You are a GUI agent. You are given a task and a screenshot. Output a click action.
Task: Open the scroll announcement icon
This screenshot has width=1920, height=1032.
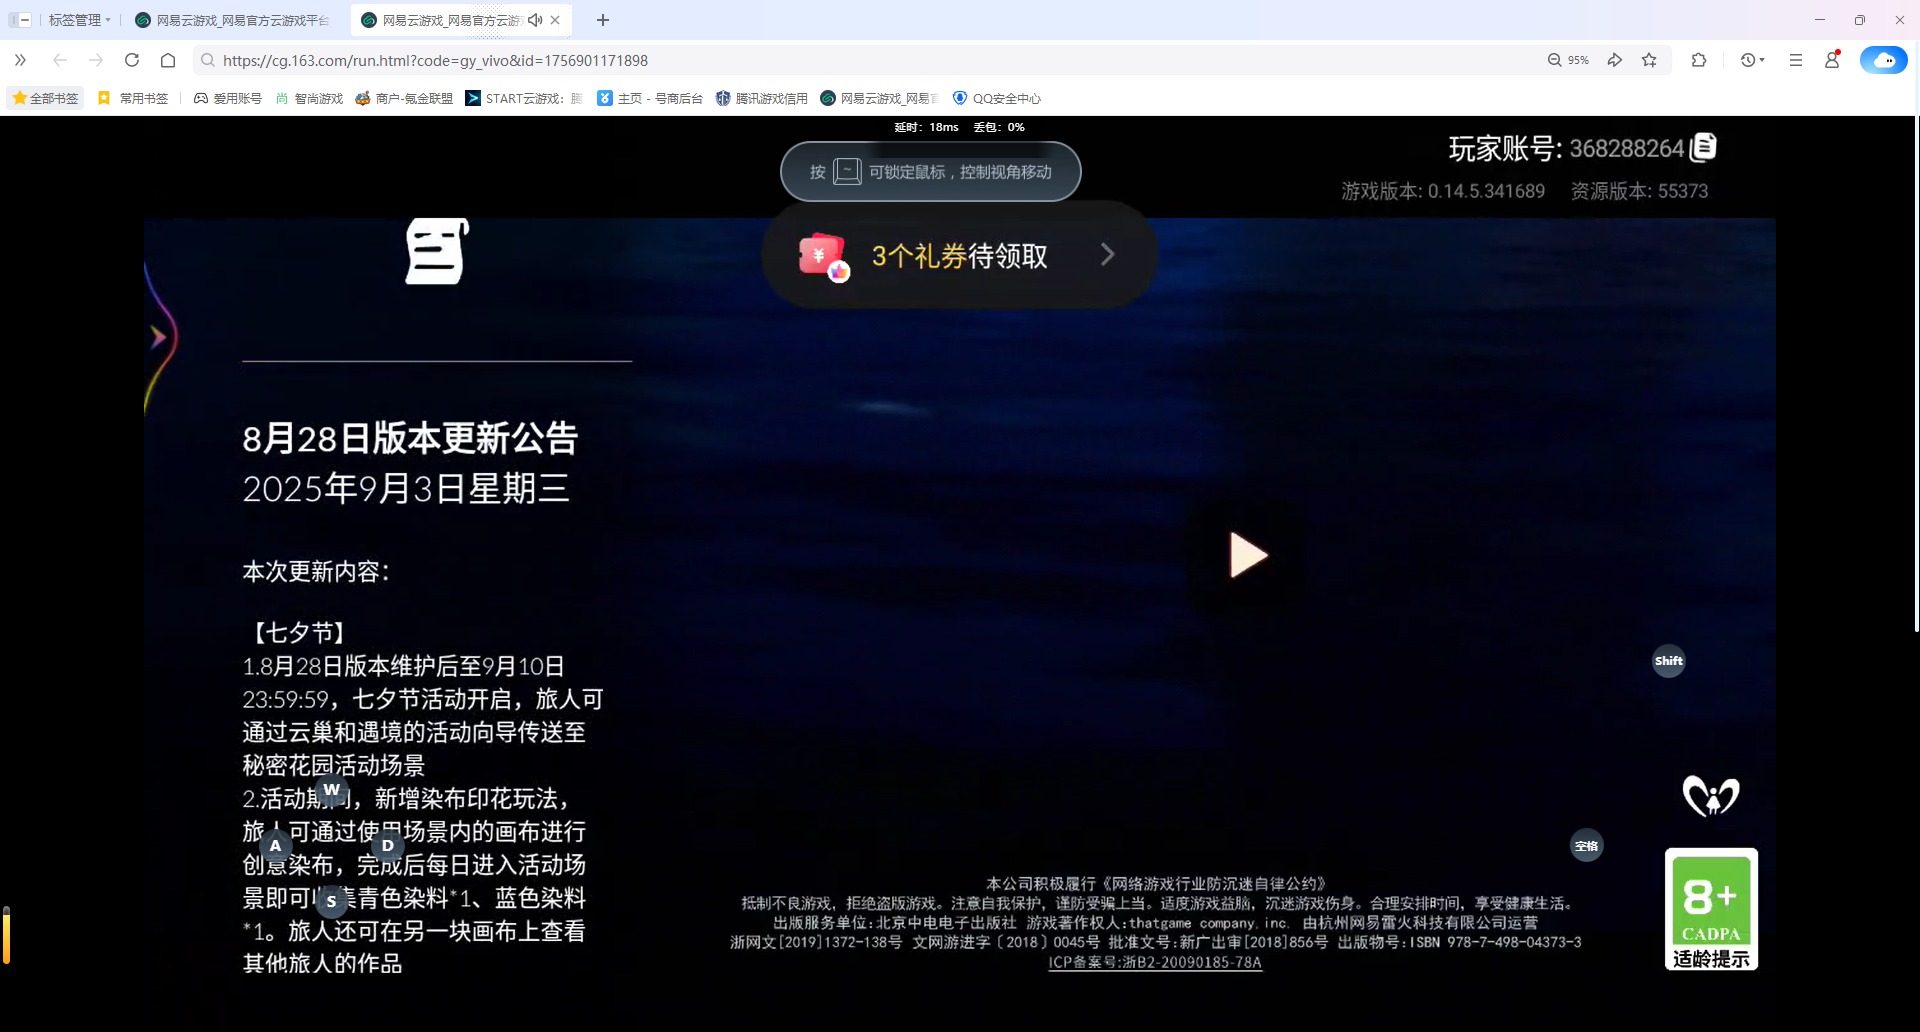point(437,251)
